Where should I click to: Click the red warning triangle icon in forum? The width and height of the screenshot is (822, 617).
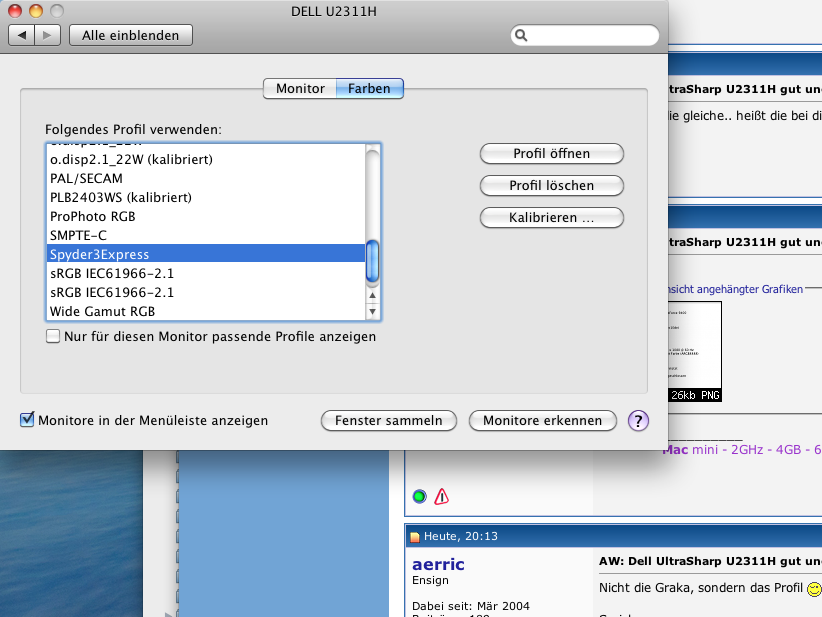click(x=441, y=496)
